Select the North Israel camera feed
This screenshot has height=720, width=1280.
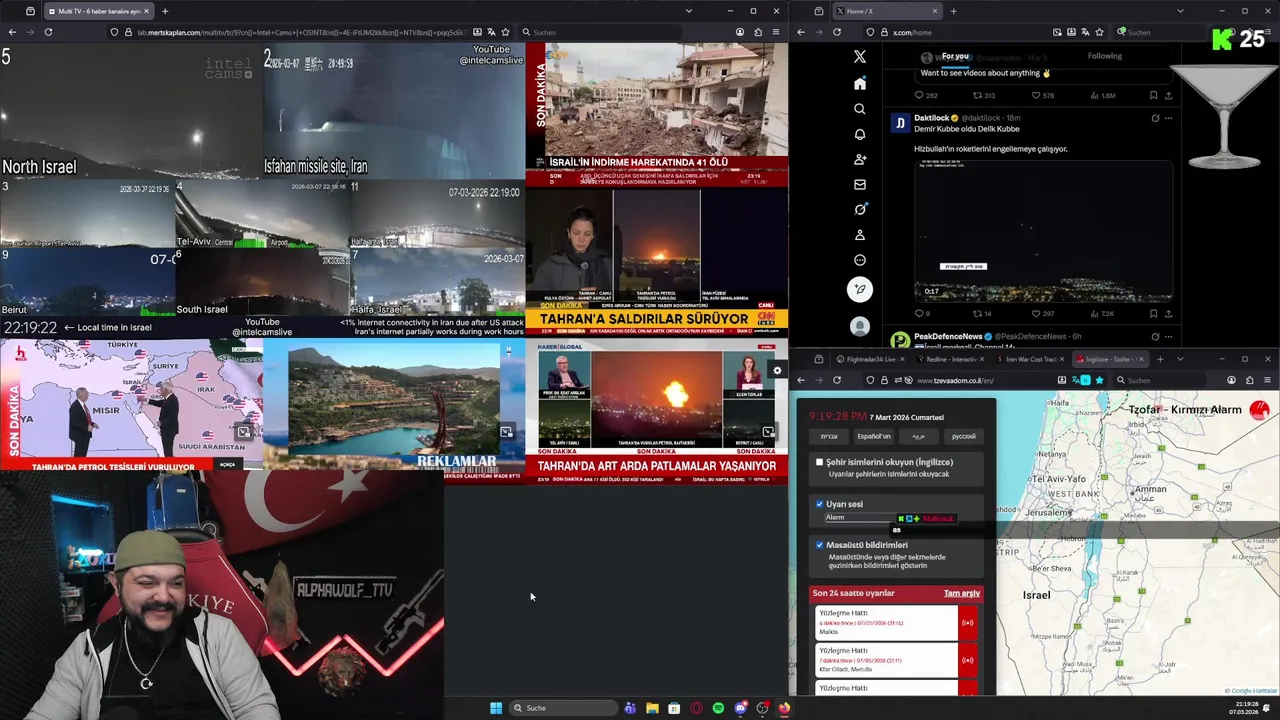click(131, 110)
